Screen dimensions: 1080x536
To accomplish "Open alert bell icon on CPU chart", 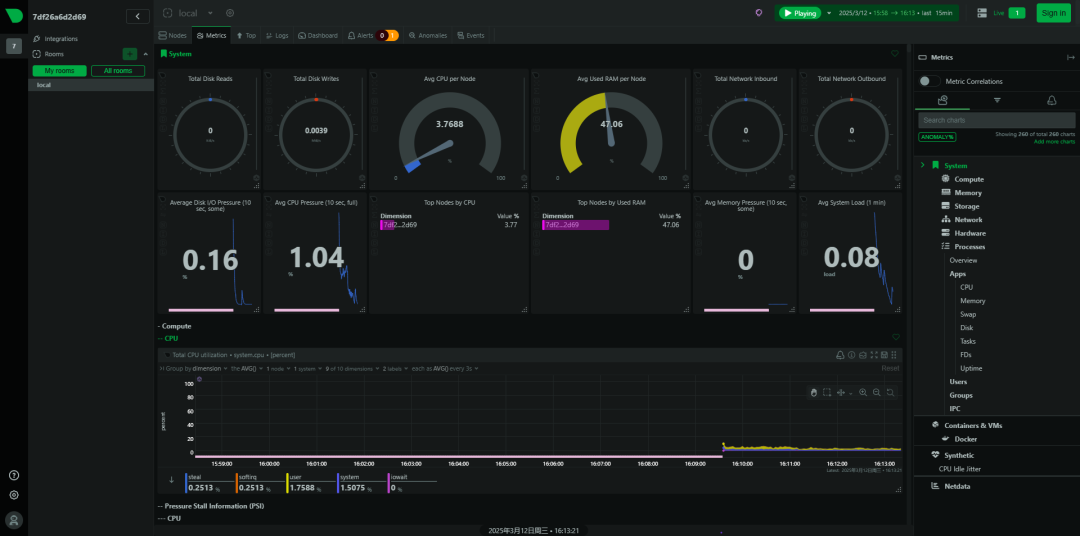I will click(x=840, y=355).
